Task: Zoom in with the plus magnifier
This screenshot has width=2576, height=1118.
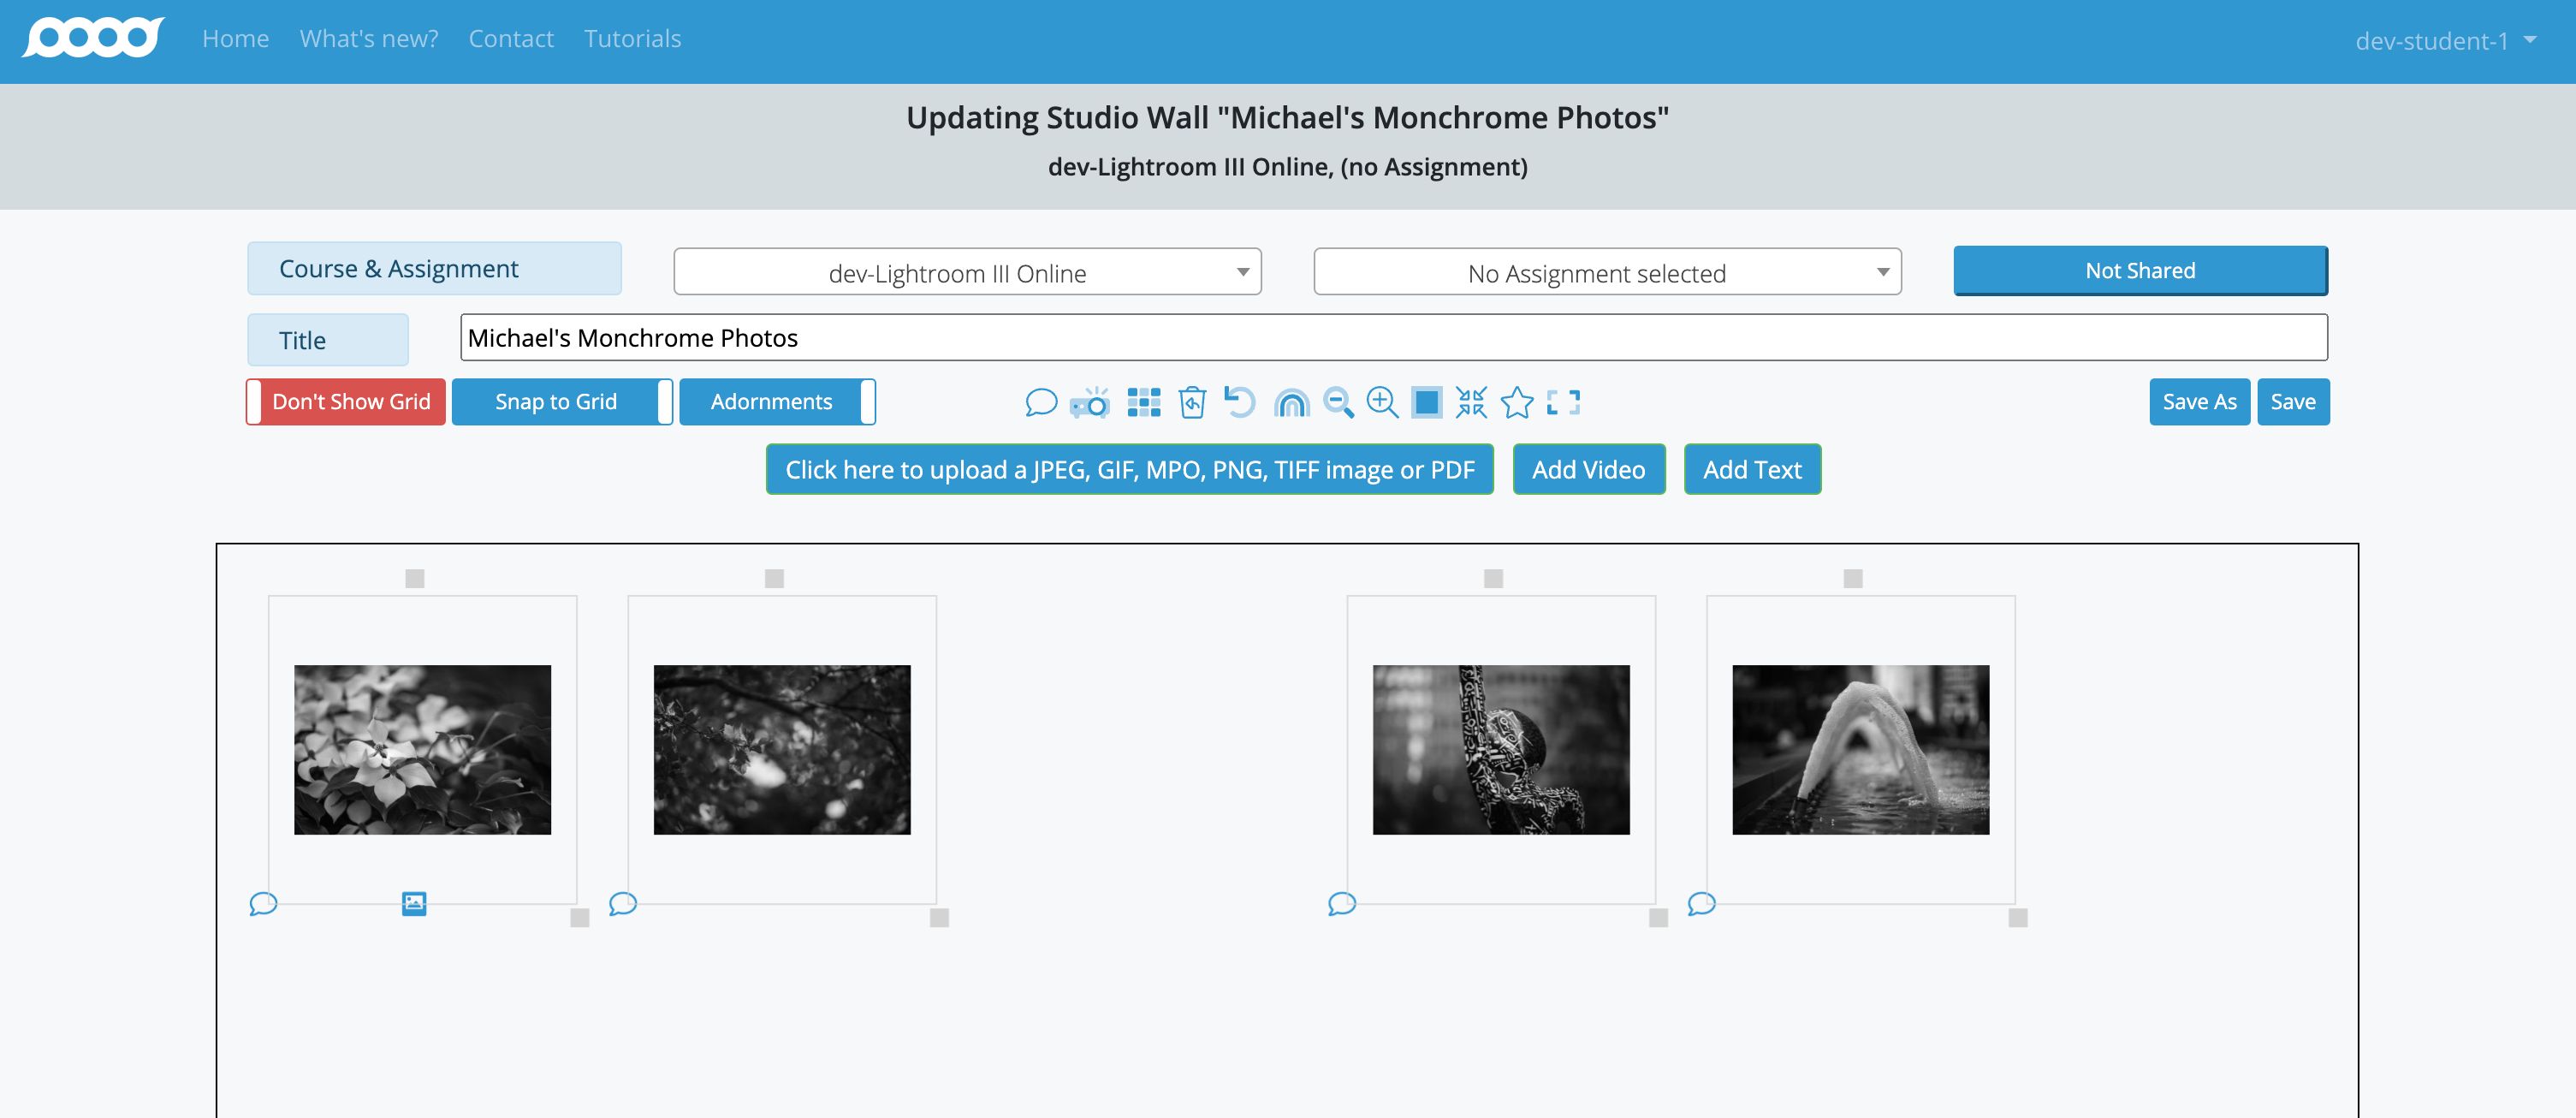Action: (x=1383, y=402)
